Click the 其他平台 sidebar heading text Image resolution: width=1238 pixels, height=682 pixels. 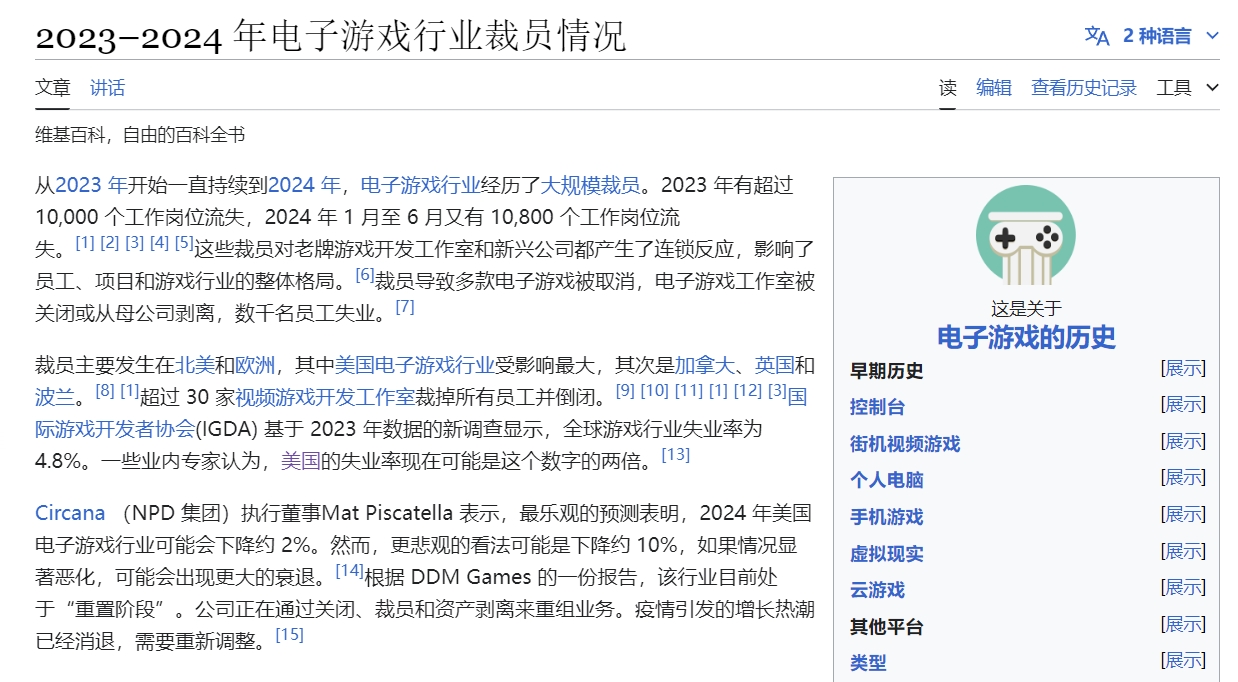pos(886,627)
